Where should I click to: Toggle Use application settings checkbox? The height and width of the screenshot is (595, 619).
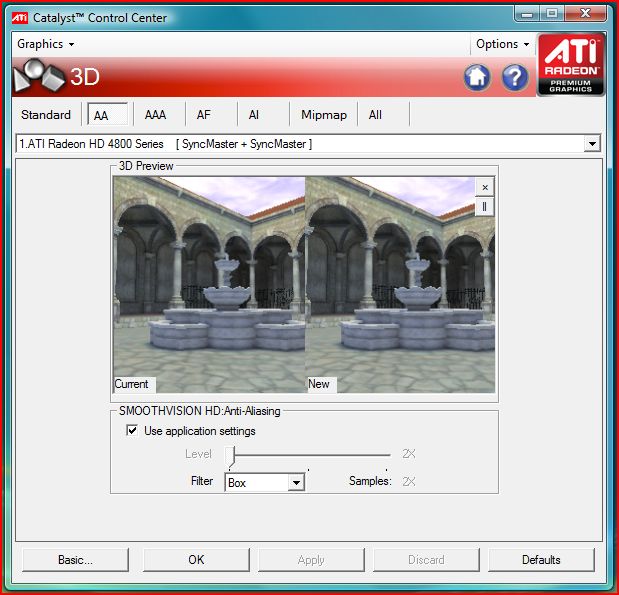132,430
